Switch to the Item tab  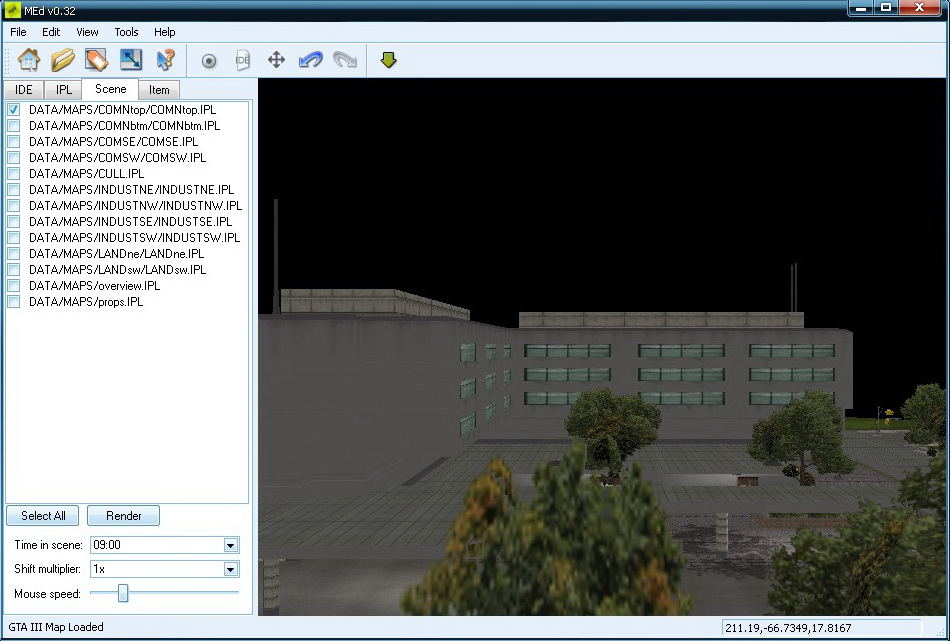(x=159, y=90)
